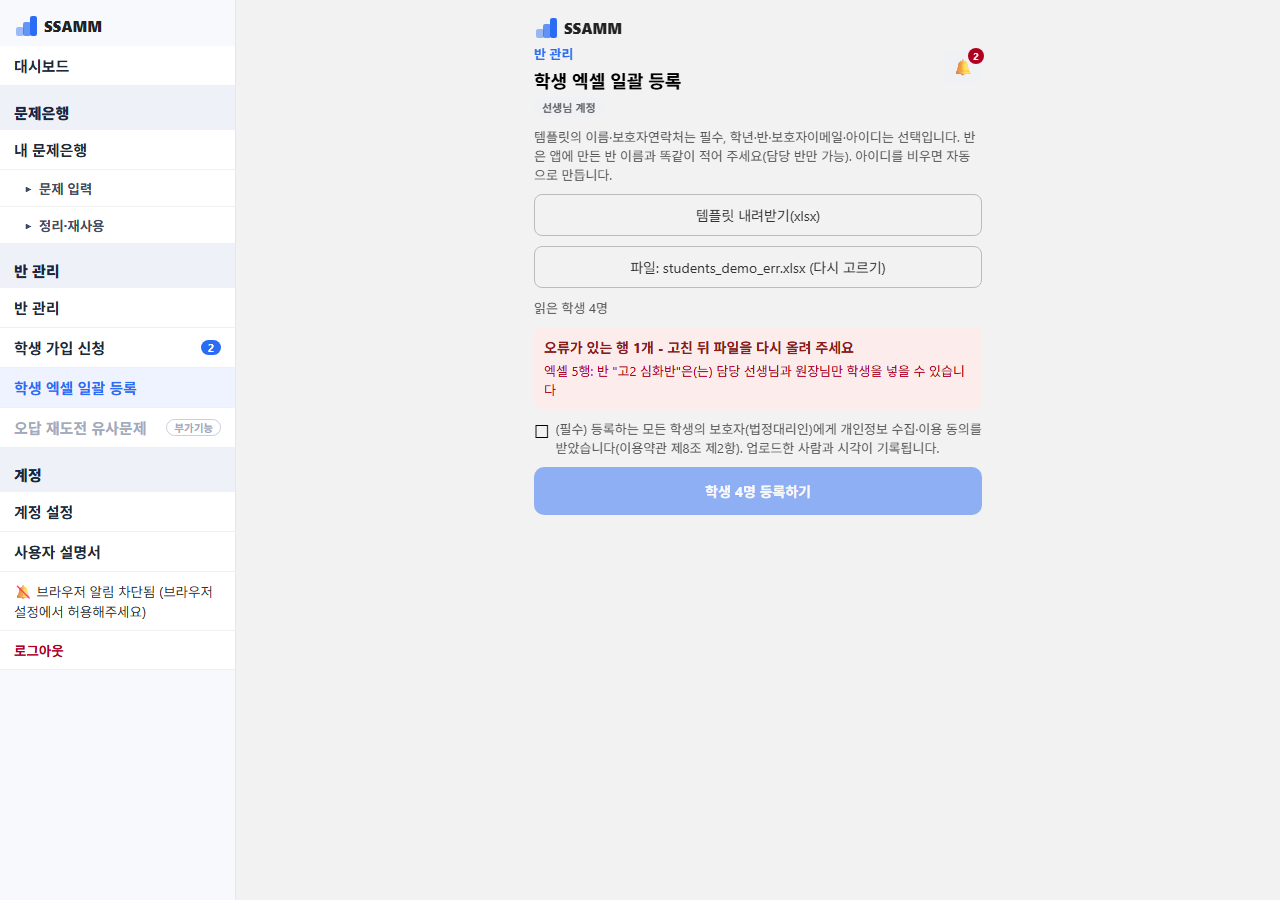
Task: Click the muted bell browser-notification icon
Action: [x=23, y=592]
